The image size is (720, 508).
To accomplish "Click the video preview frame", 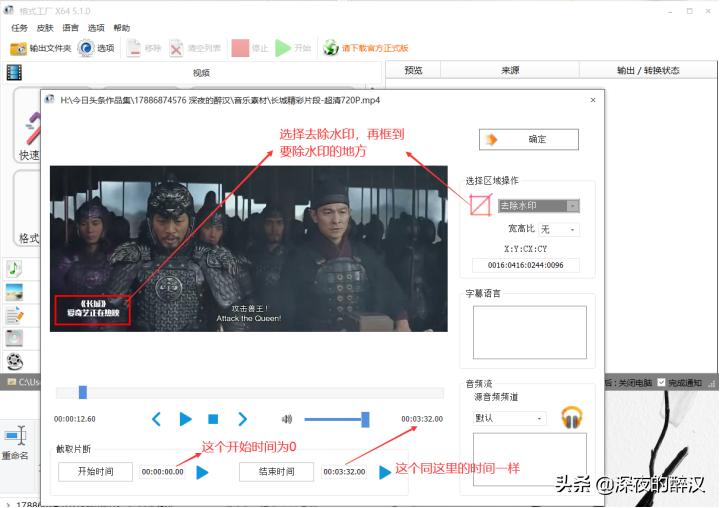I will pos(248,248).
